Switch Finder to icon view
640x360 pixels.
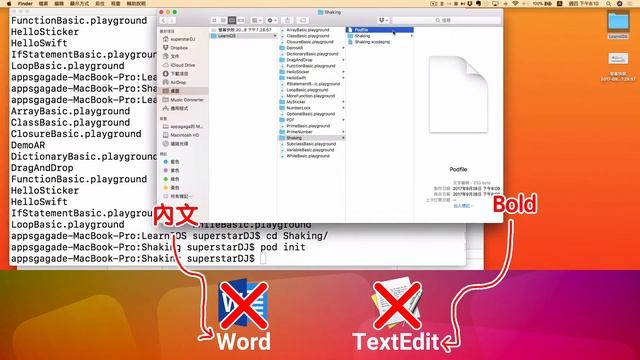(x=214, y=20)
